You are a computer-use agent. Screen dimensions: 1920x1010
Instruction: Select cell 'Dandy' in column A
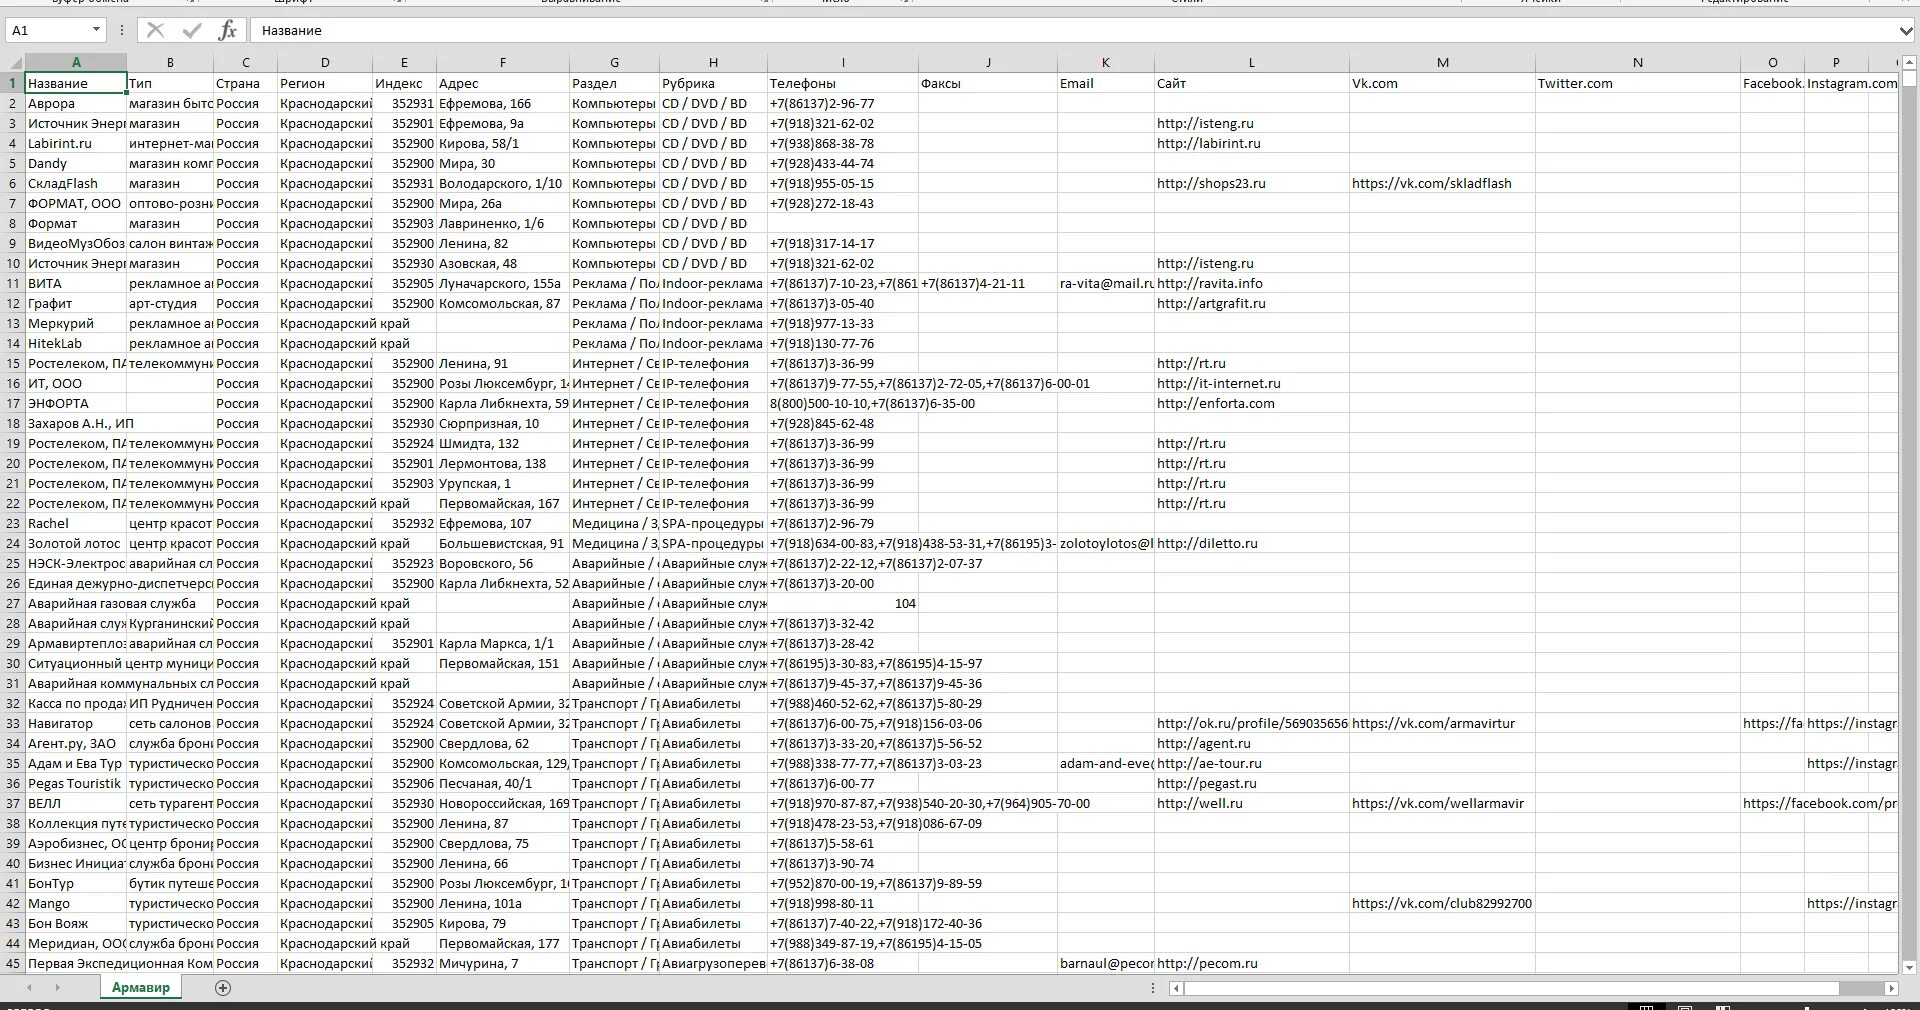76,164
